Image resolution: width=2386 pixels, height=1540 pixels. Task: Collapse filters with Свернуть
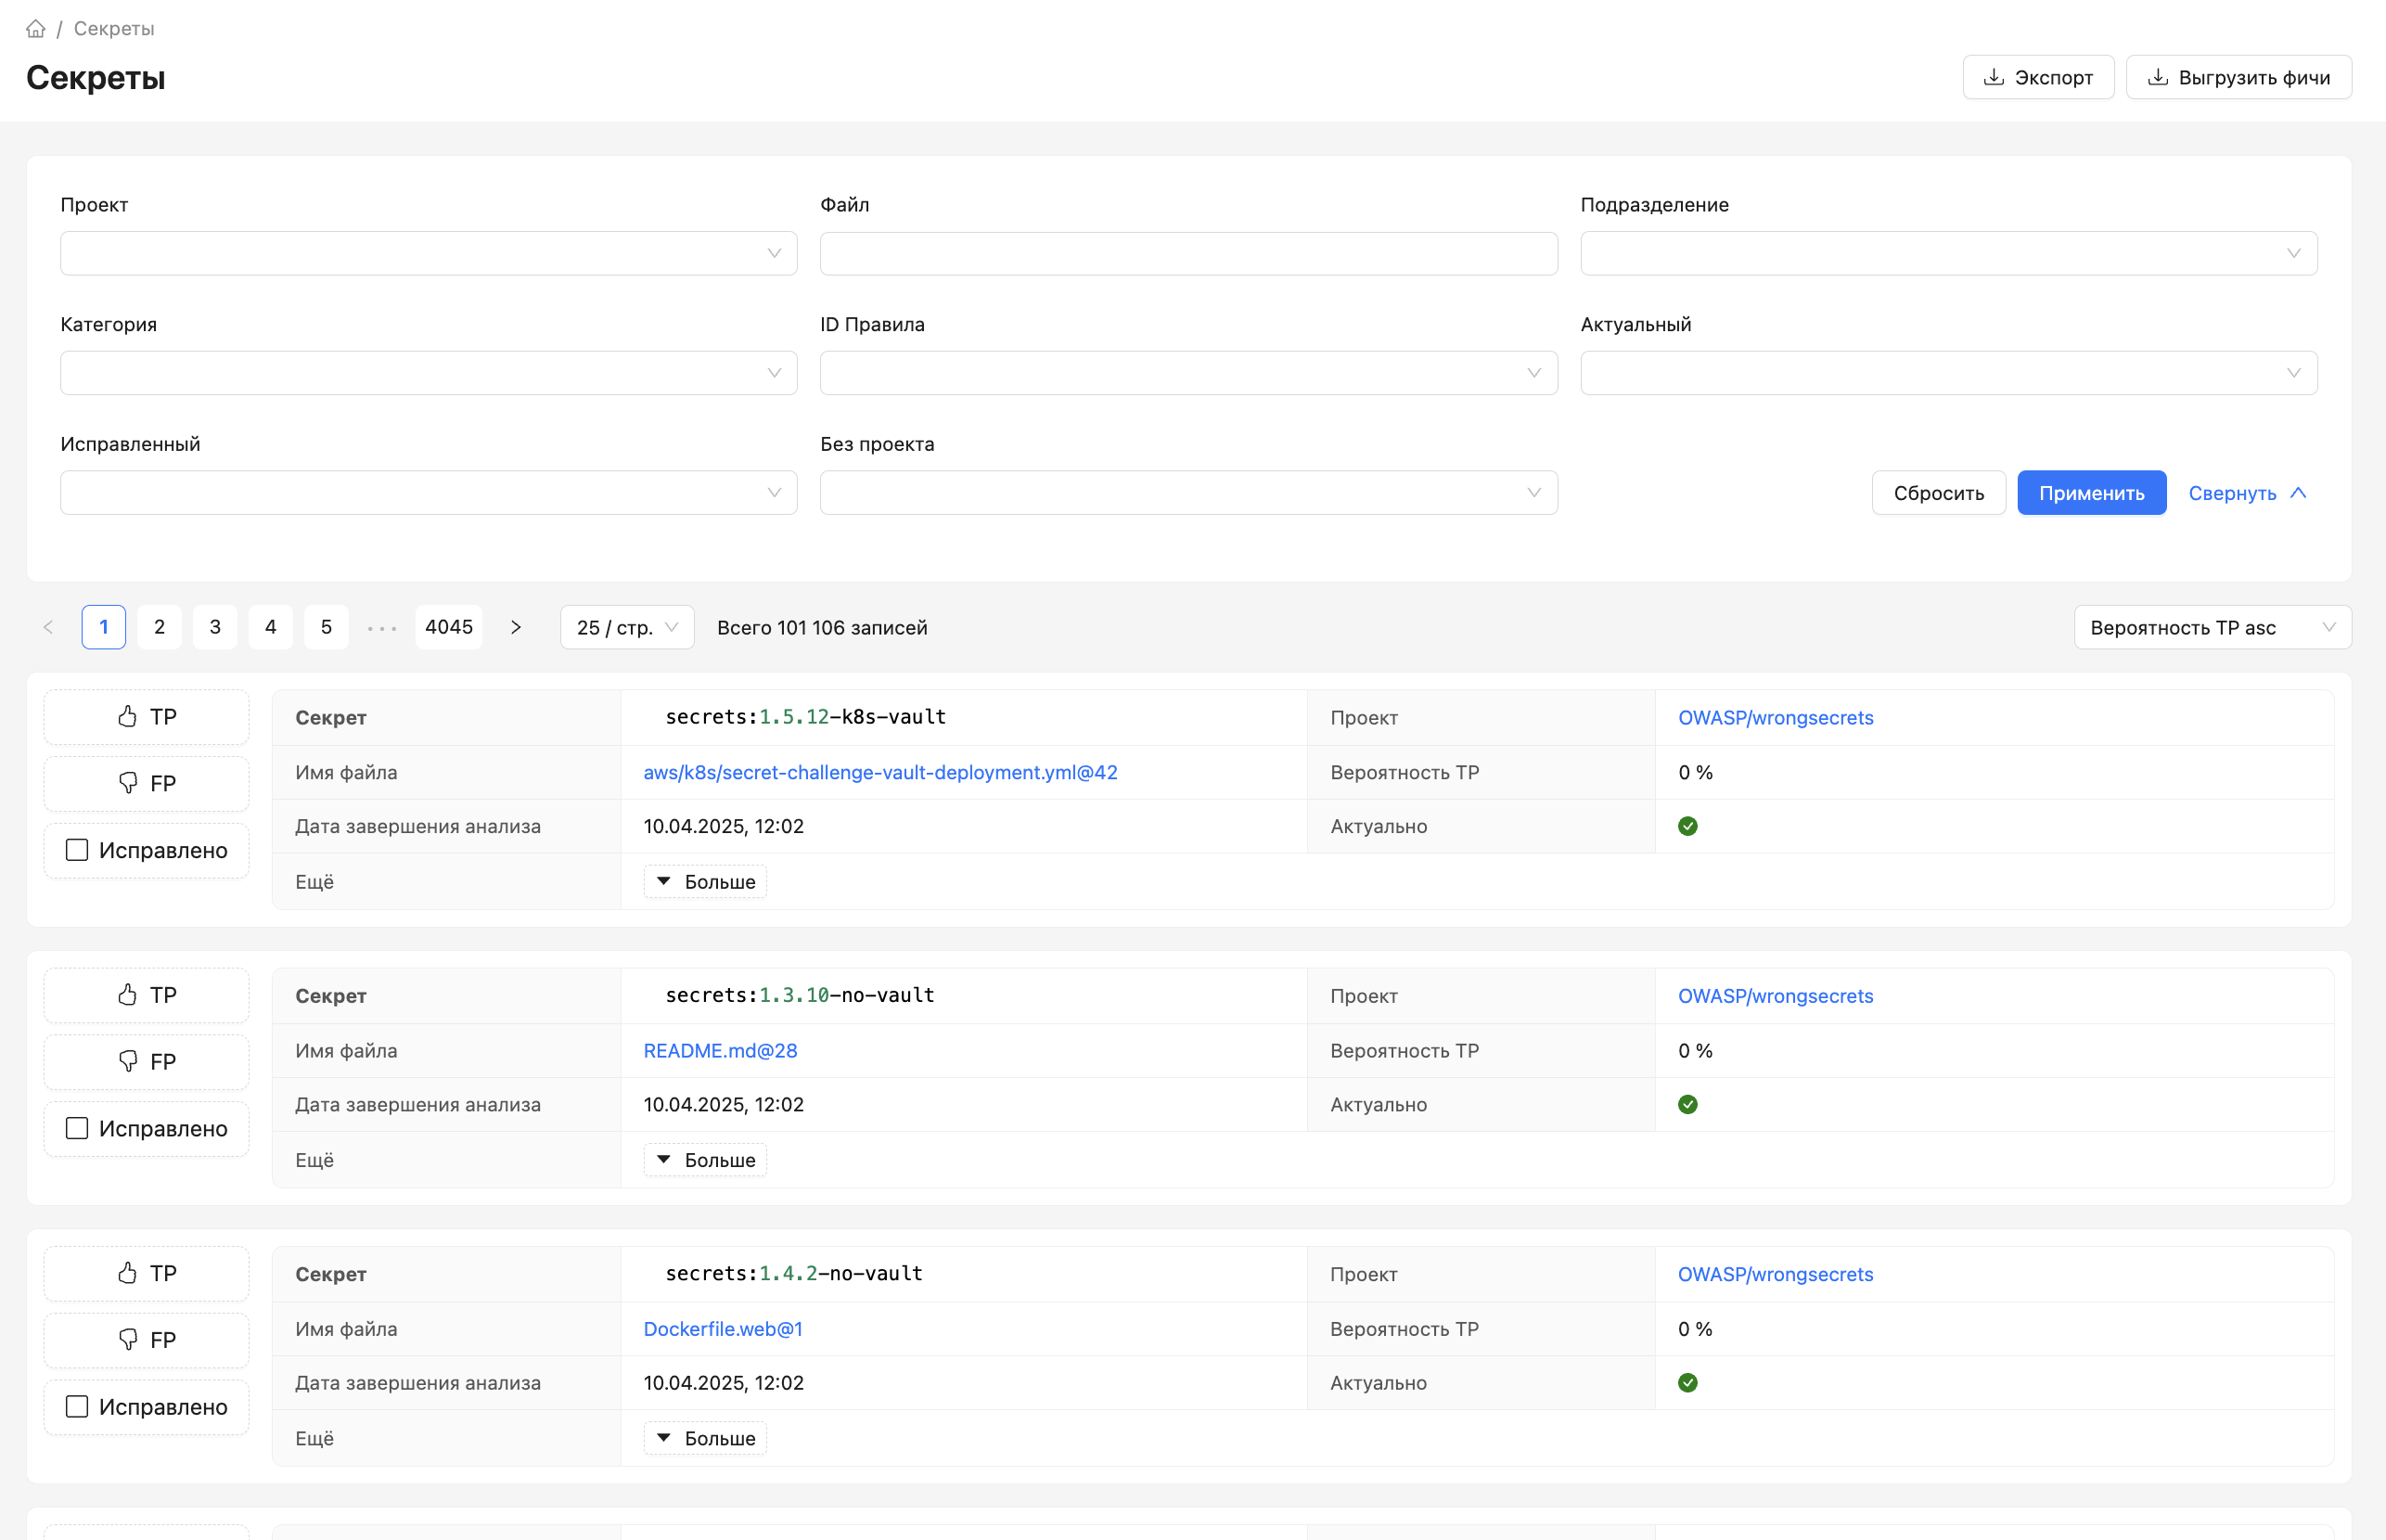click(2247, 493)
